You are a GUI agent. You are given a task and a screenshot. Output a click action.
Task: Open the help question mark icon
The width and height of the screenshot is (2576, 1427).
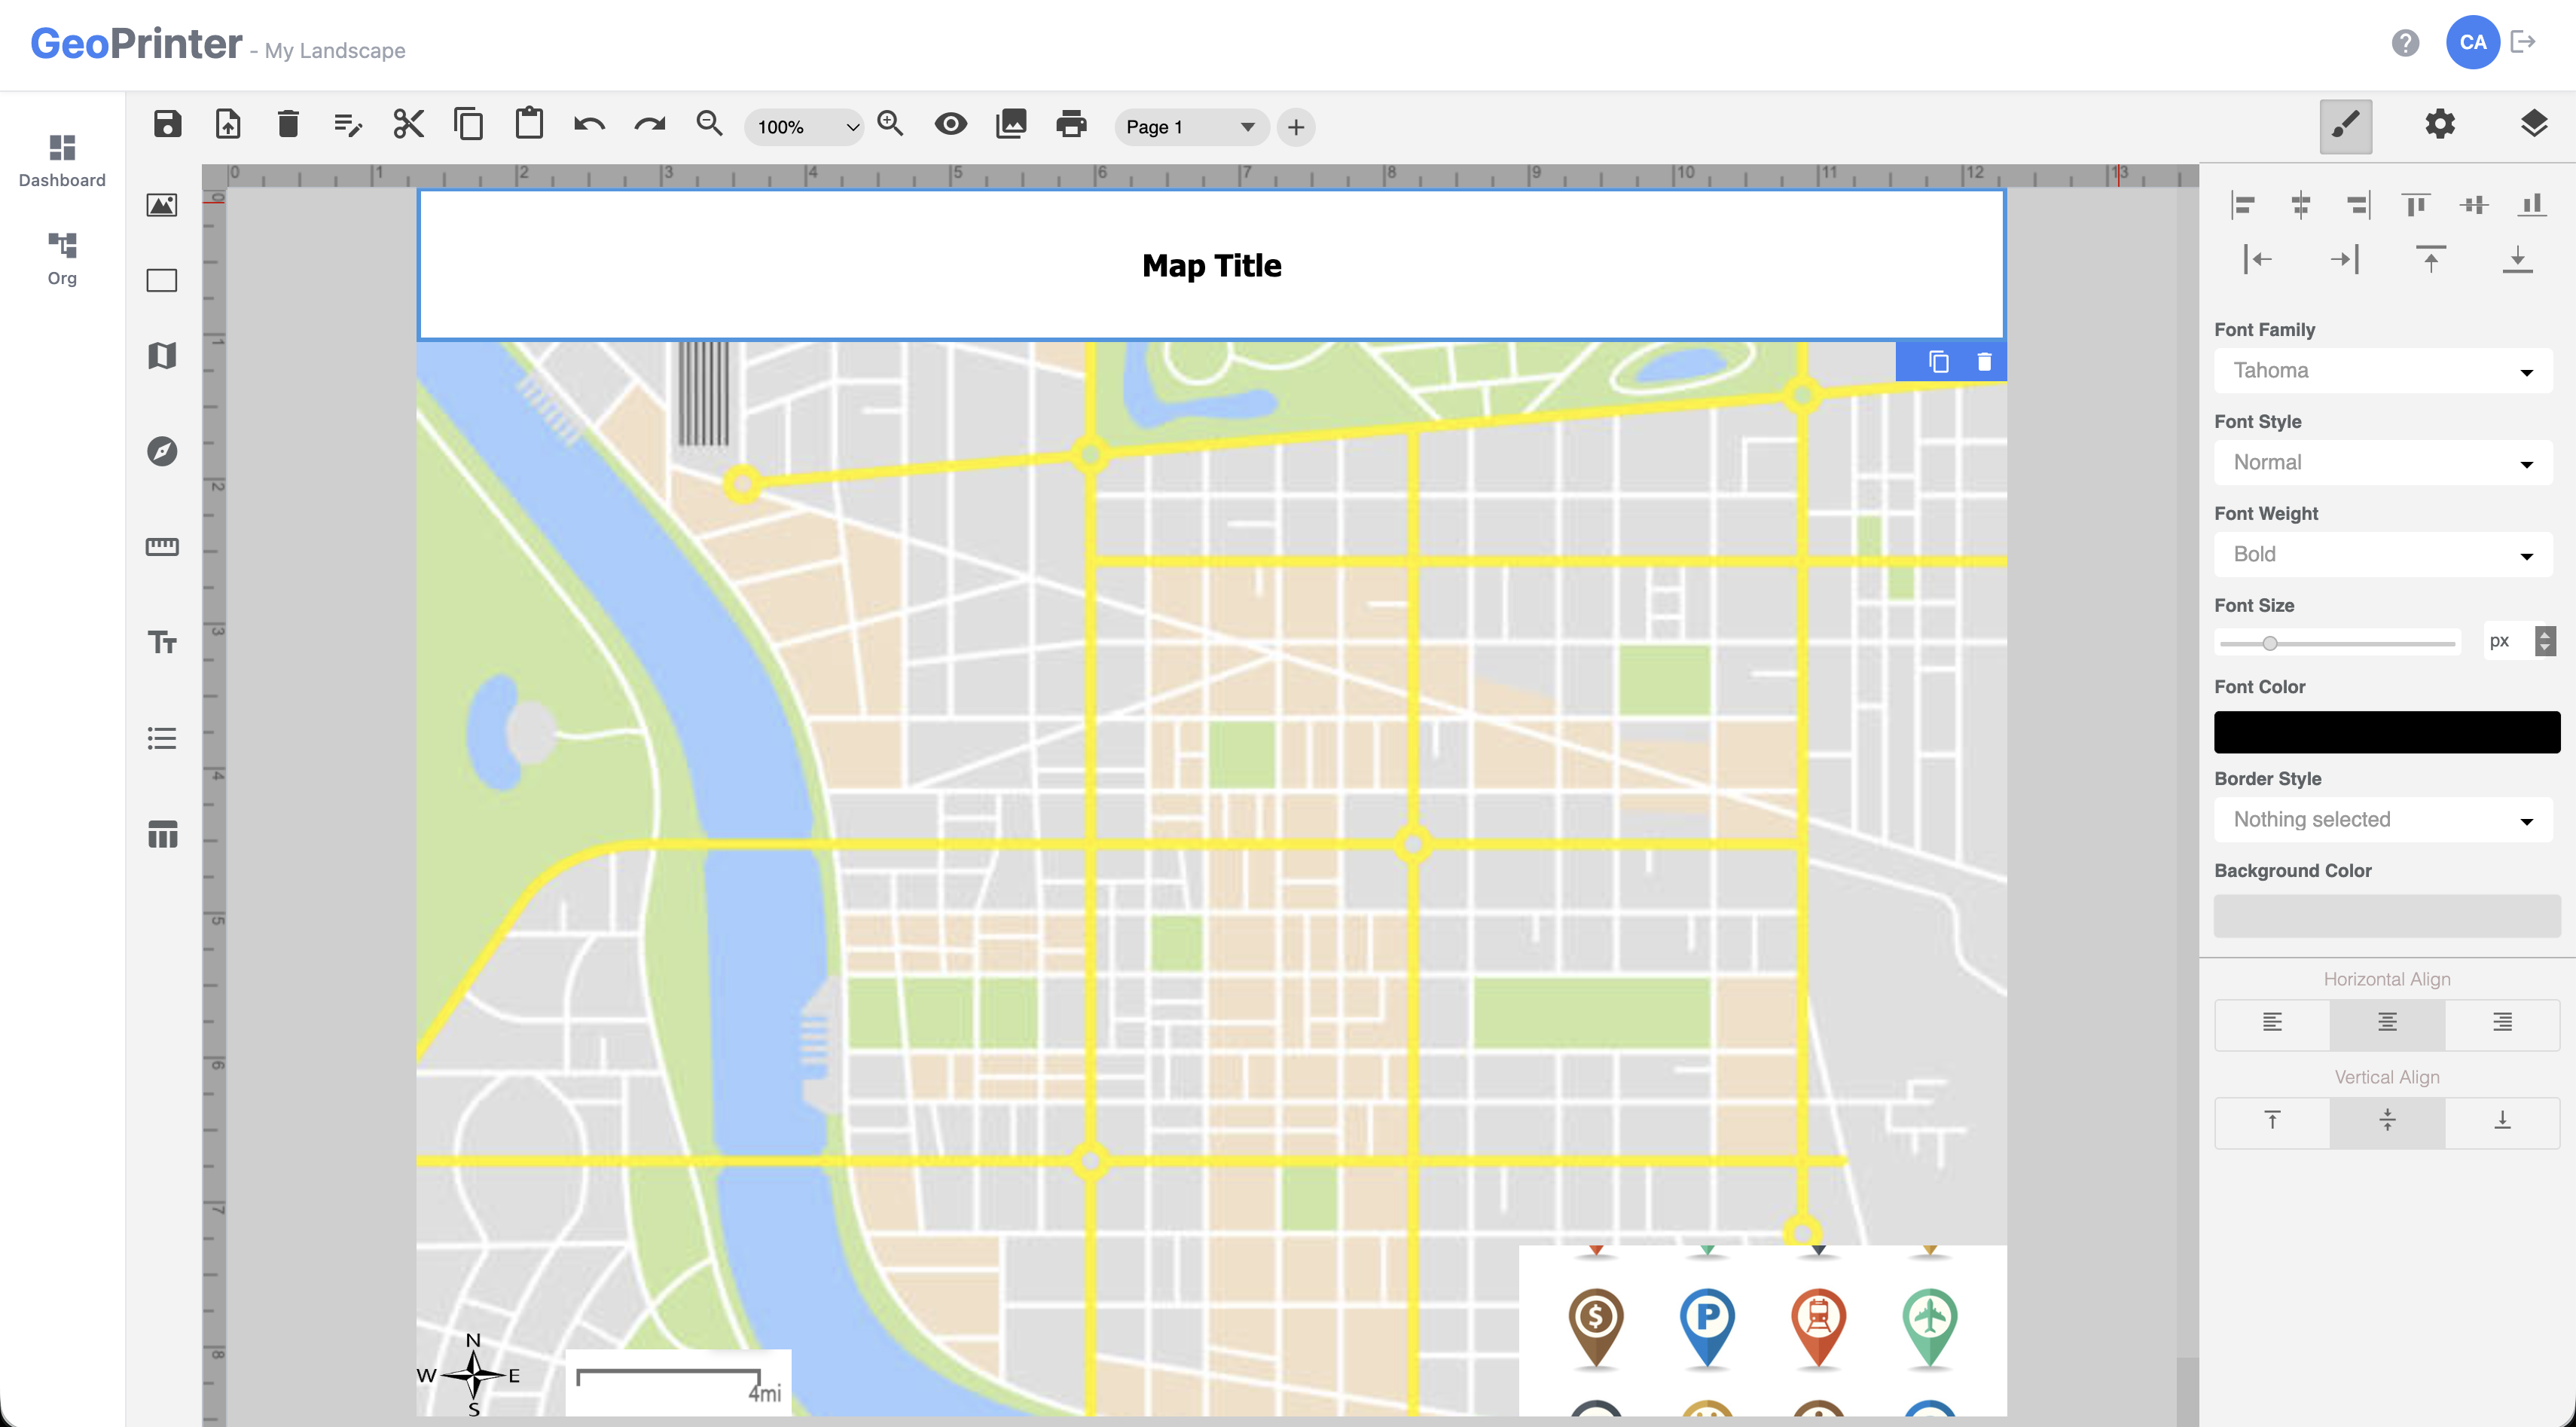(x=2405, y=42)
